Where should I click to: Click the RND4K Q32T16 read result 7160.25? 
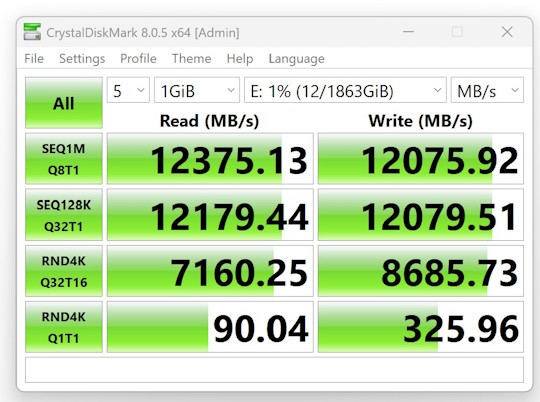click(x=210, y=271)
